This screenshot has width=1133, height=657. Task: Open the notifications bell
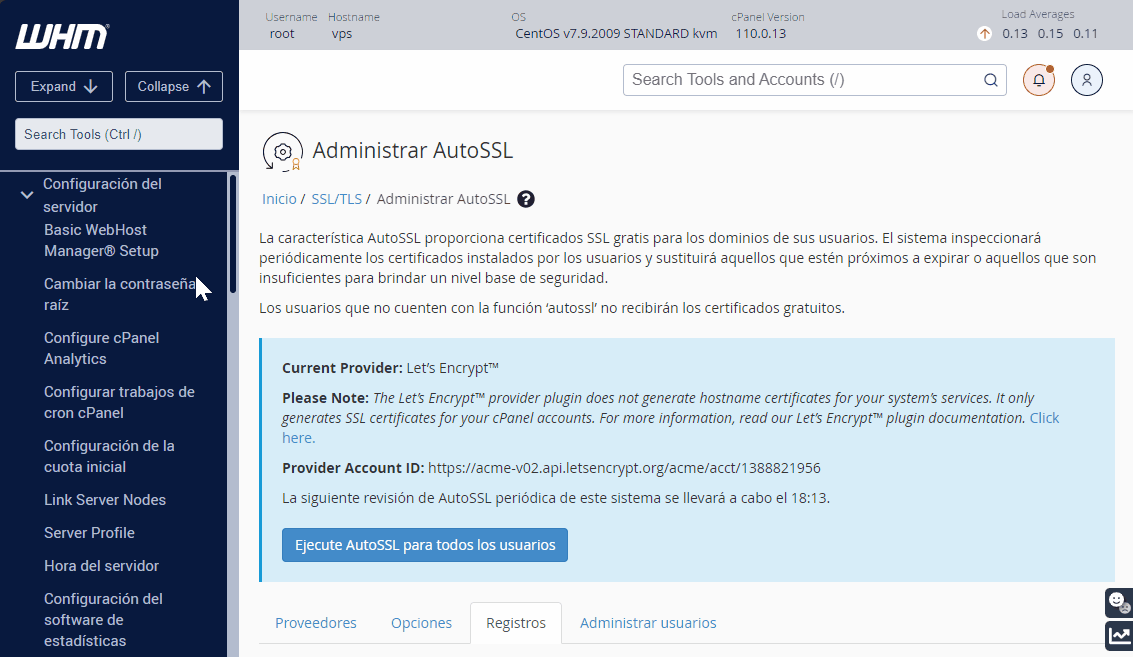(x=1038, y=80)
